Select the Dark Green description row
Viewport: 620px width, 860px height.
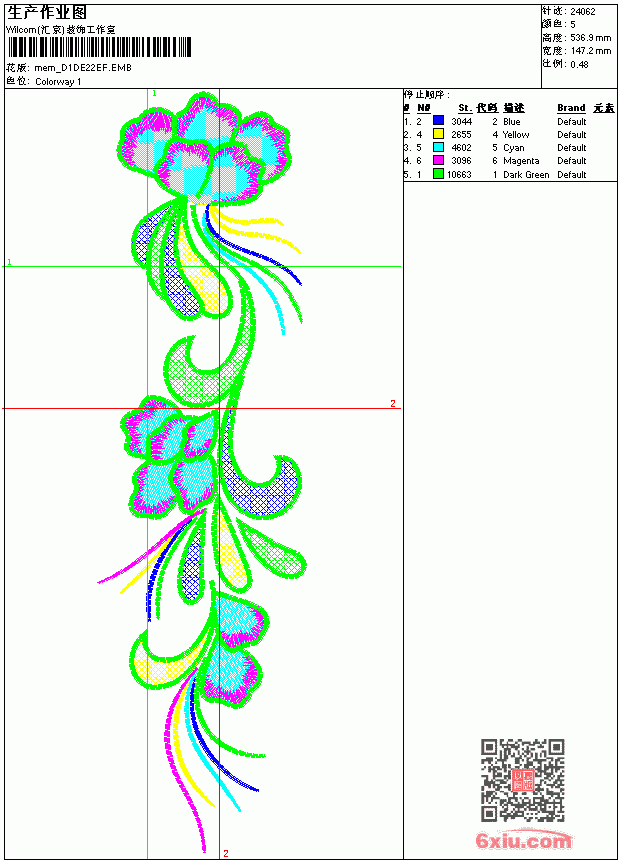(x=509, y=174)
